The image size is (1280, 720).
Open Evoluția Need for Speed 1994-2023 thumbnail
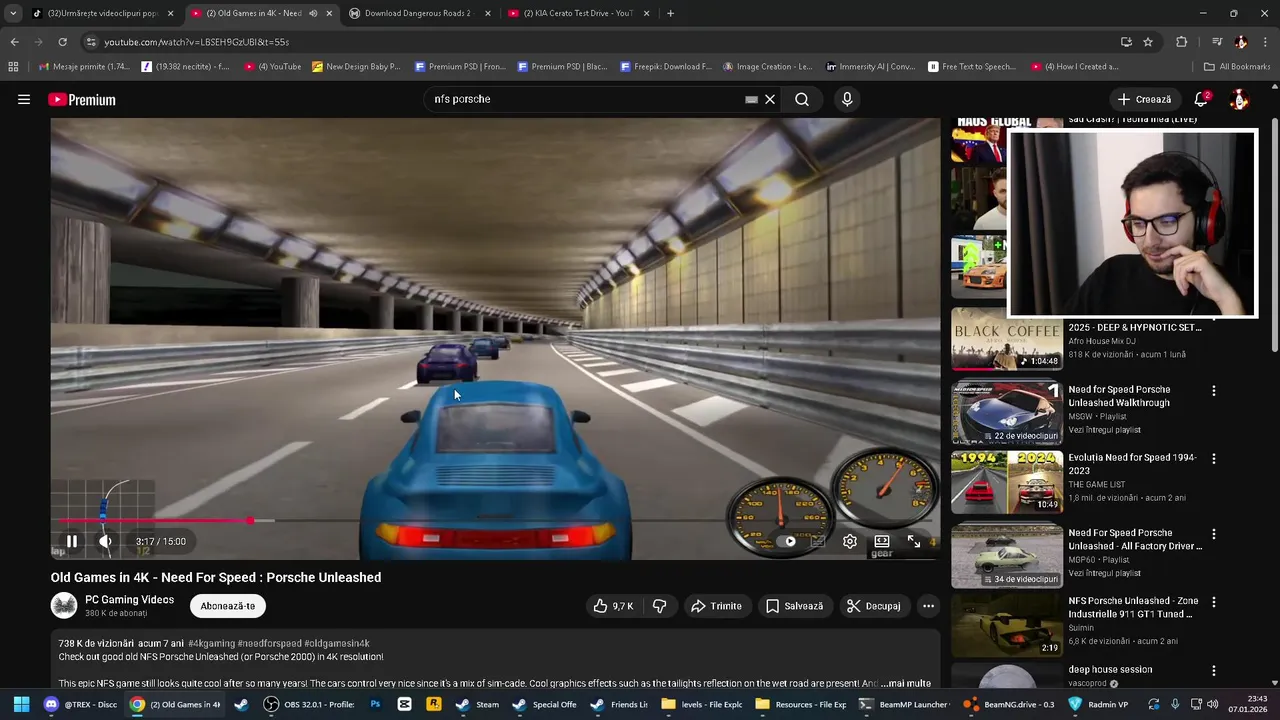click(1006, 482)
